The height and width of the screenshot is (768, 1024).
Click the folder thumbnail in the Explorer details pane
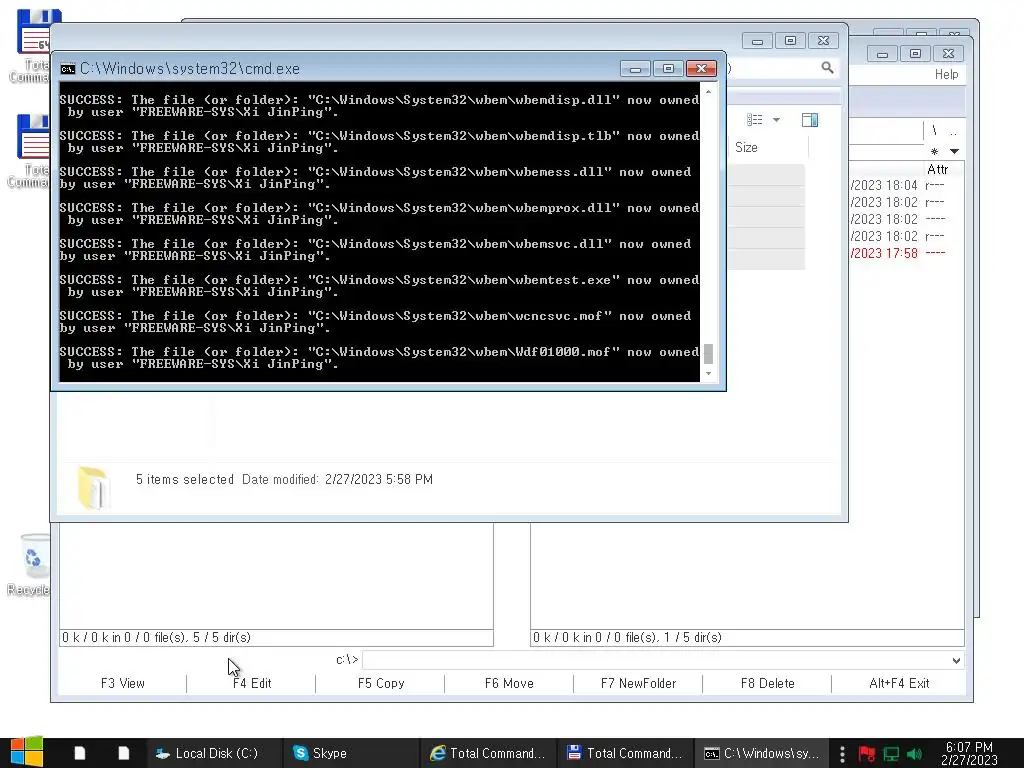pyautogui.click(x=93, y=488)
